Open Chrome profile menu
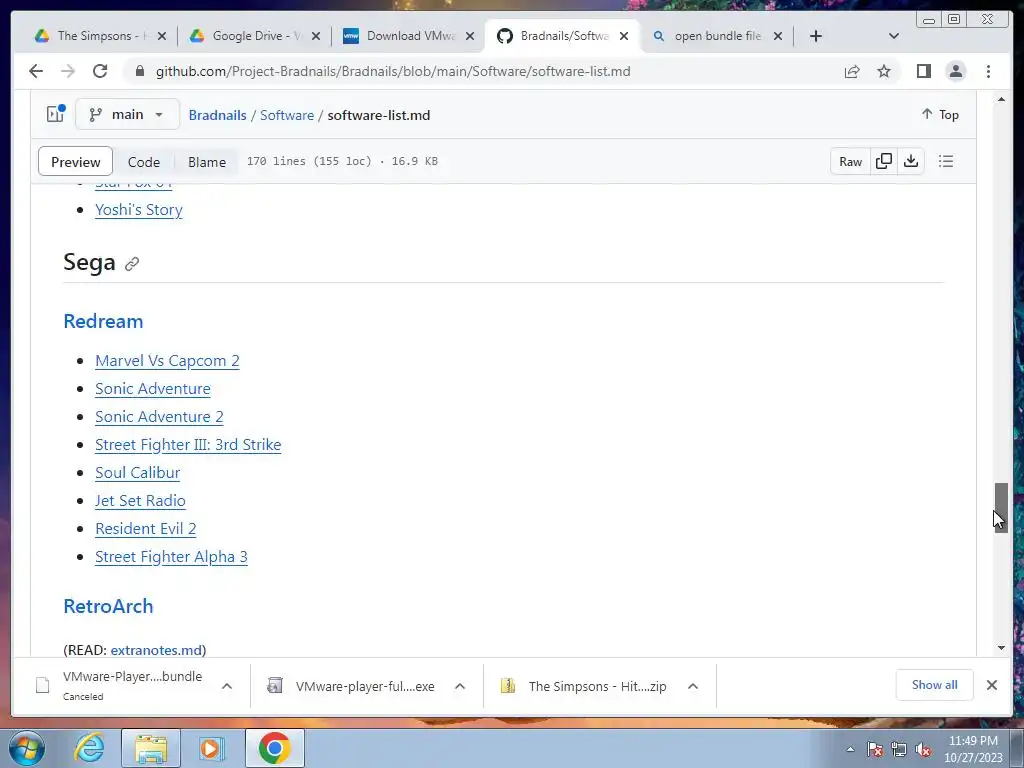 [955, 71]
